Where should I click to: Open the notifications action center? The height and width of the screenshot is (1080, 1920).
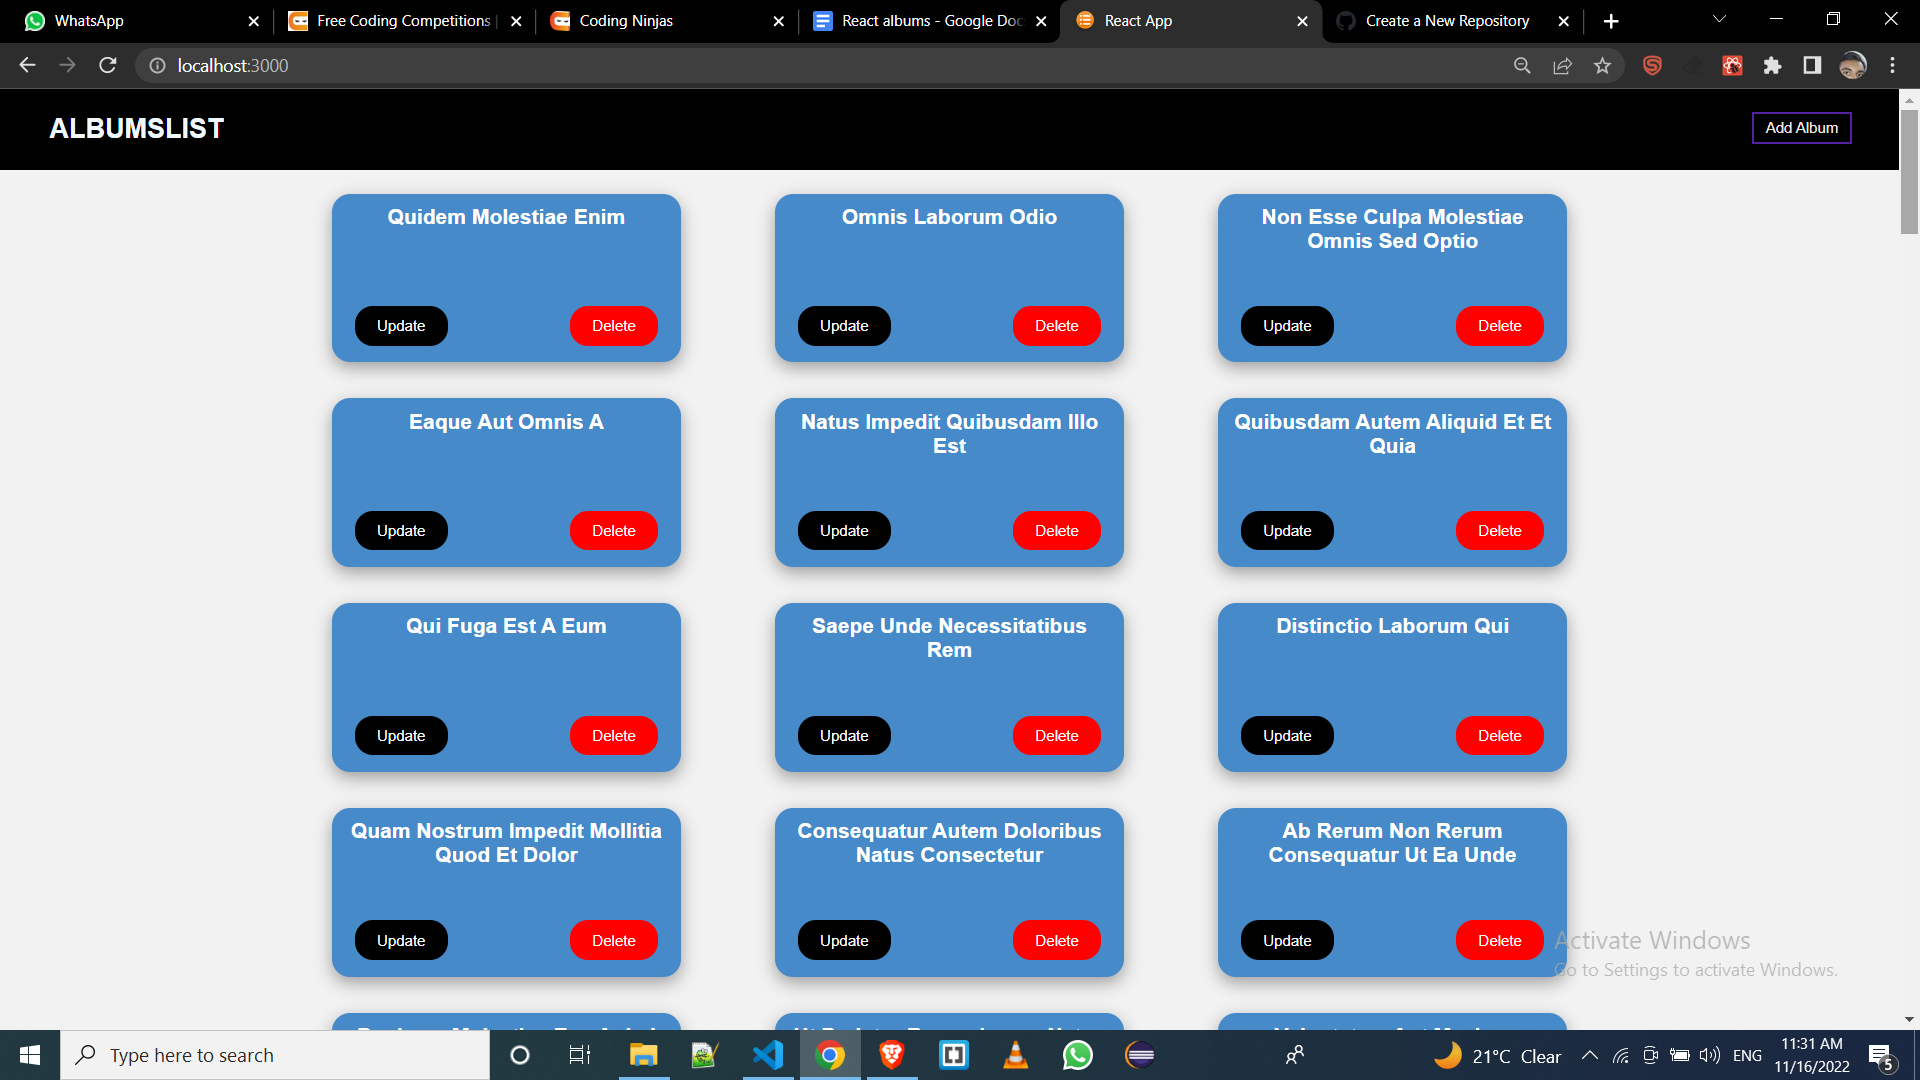(1881, 1057)
